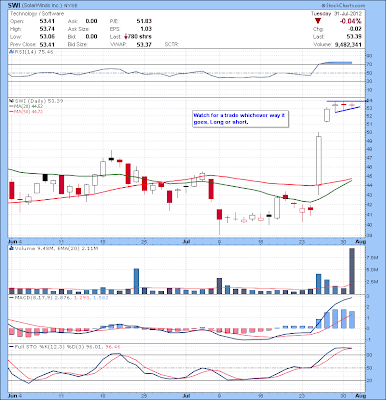Click the Prev Close value 53.41

[x=47, y=44]
